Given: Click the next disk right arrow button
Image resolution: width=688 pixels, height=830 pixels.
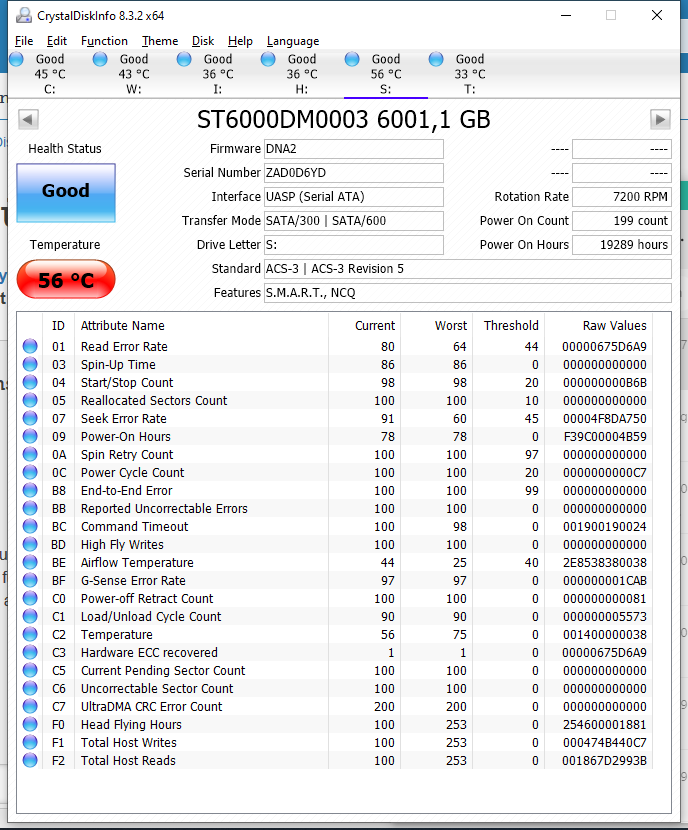Looking at the screenshot, I should point(659,120).
